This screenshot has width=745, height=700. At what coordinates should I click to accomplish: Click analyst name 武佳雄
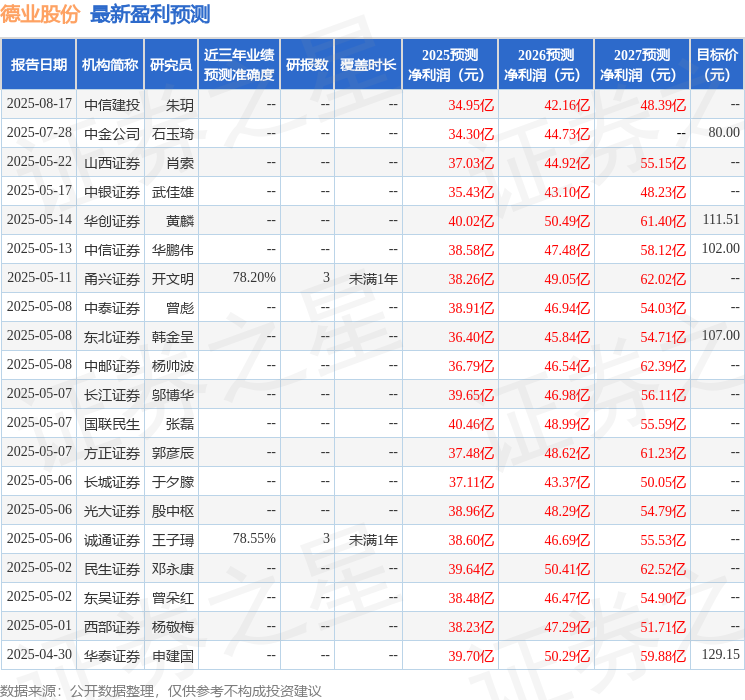coord(172,192)
